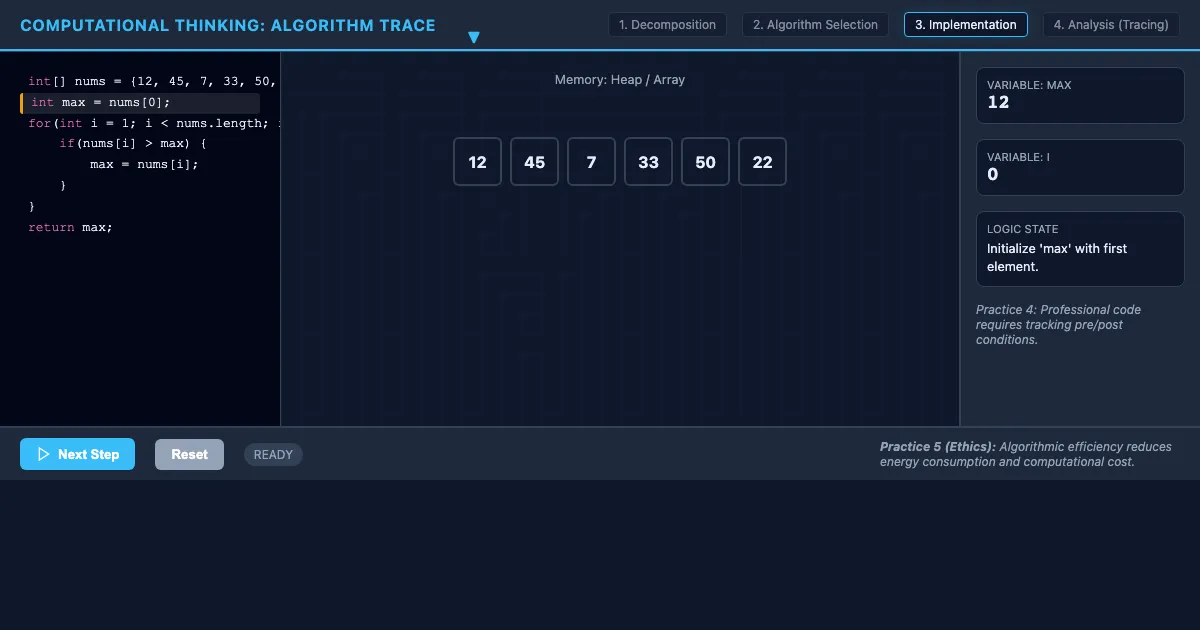Select array cell containing 33
This screenshot has height=630, width=1200.
coord(648,162)
